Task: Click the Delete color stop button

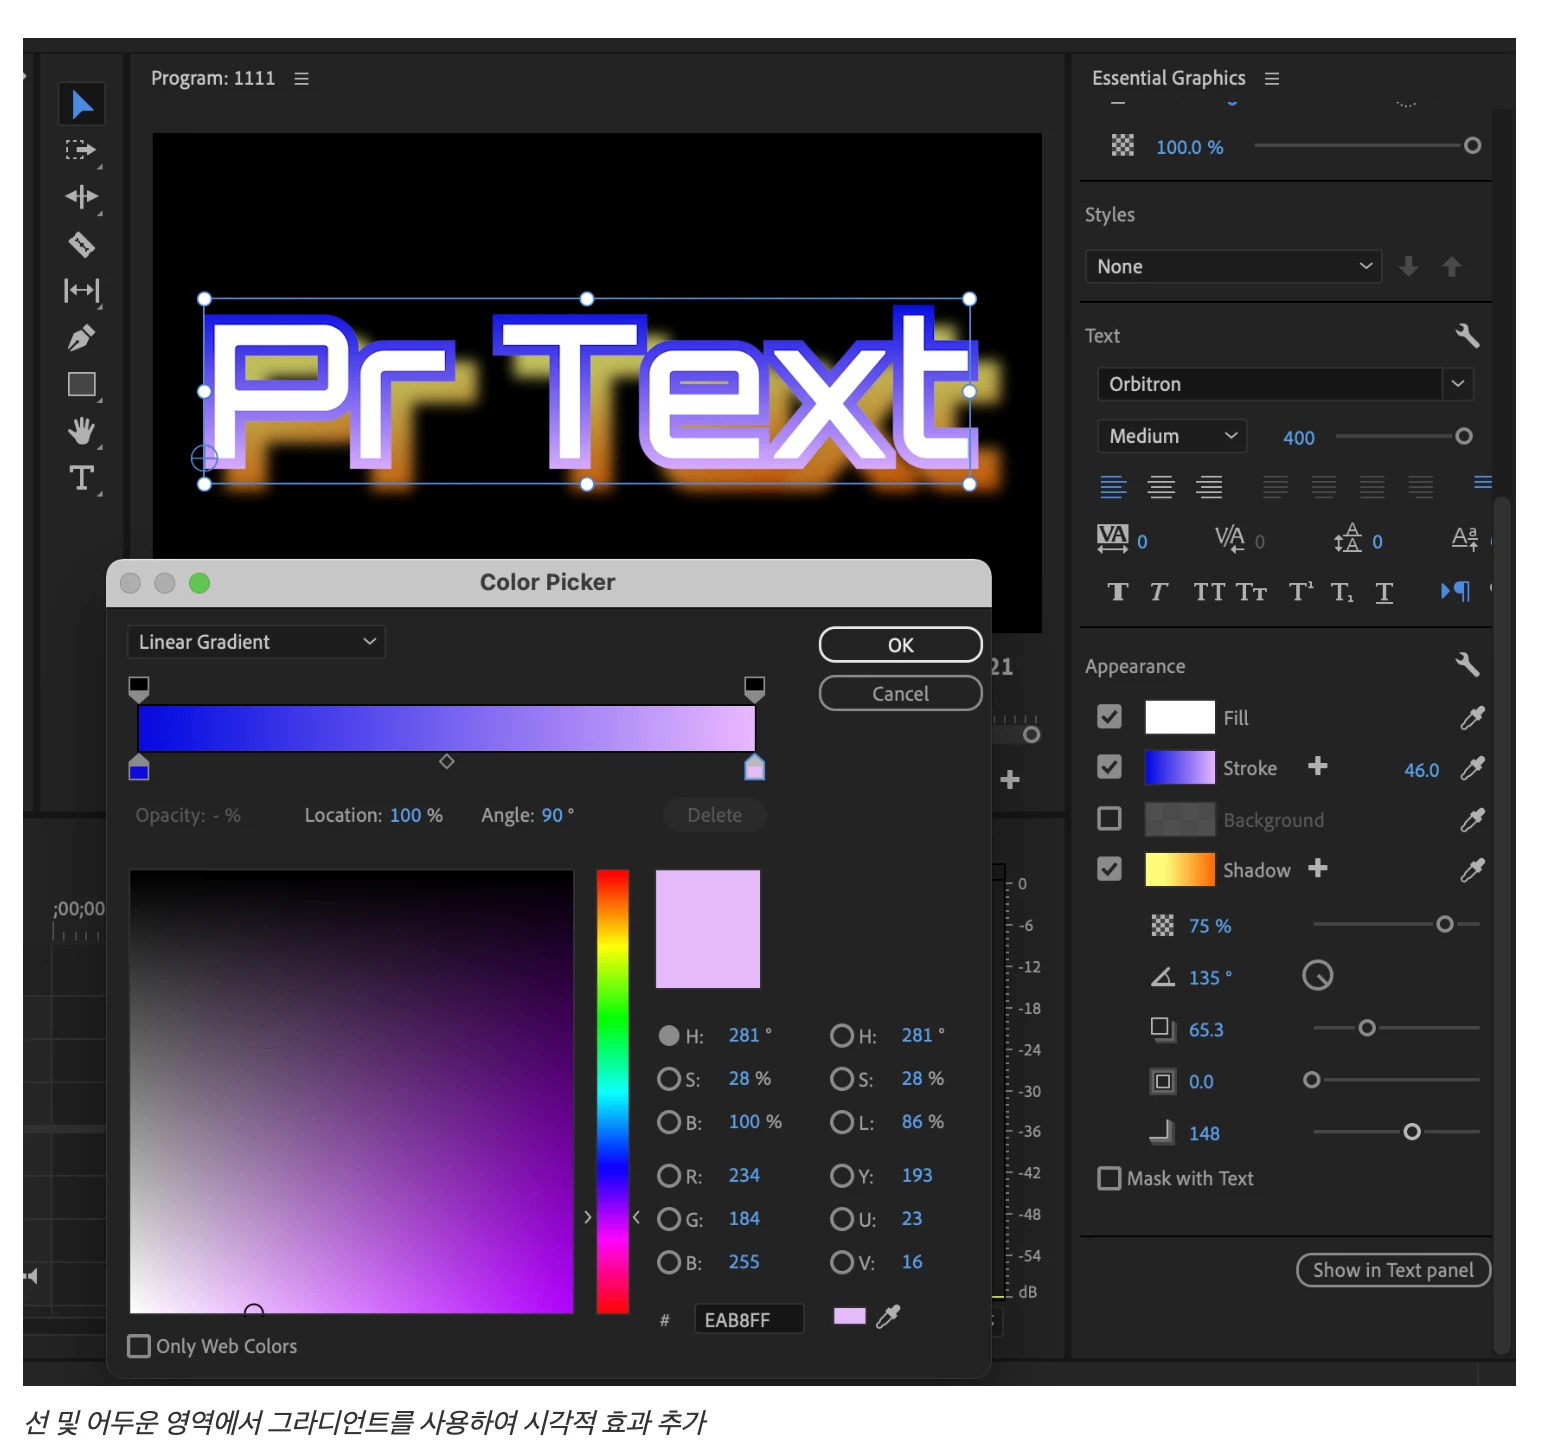Action: tap(715, 815)
